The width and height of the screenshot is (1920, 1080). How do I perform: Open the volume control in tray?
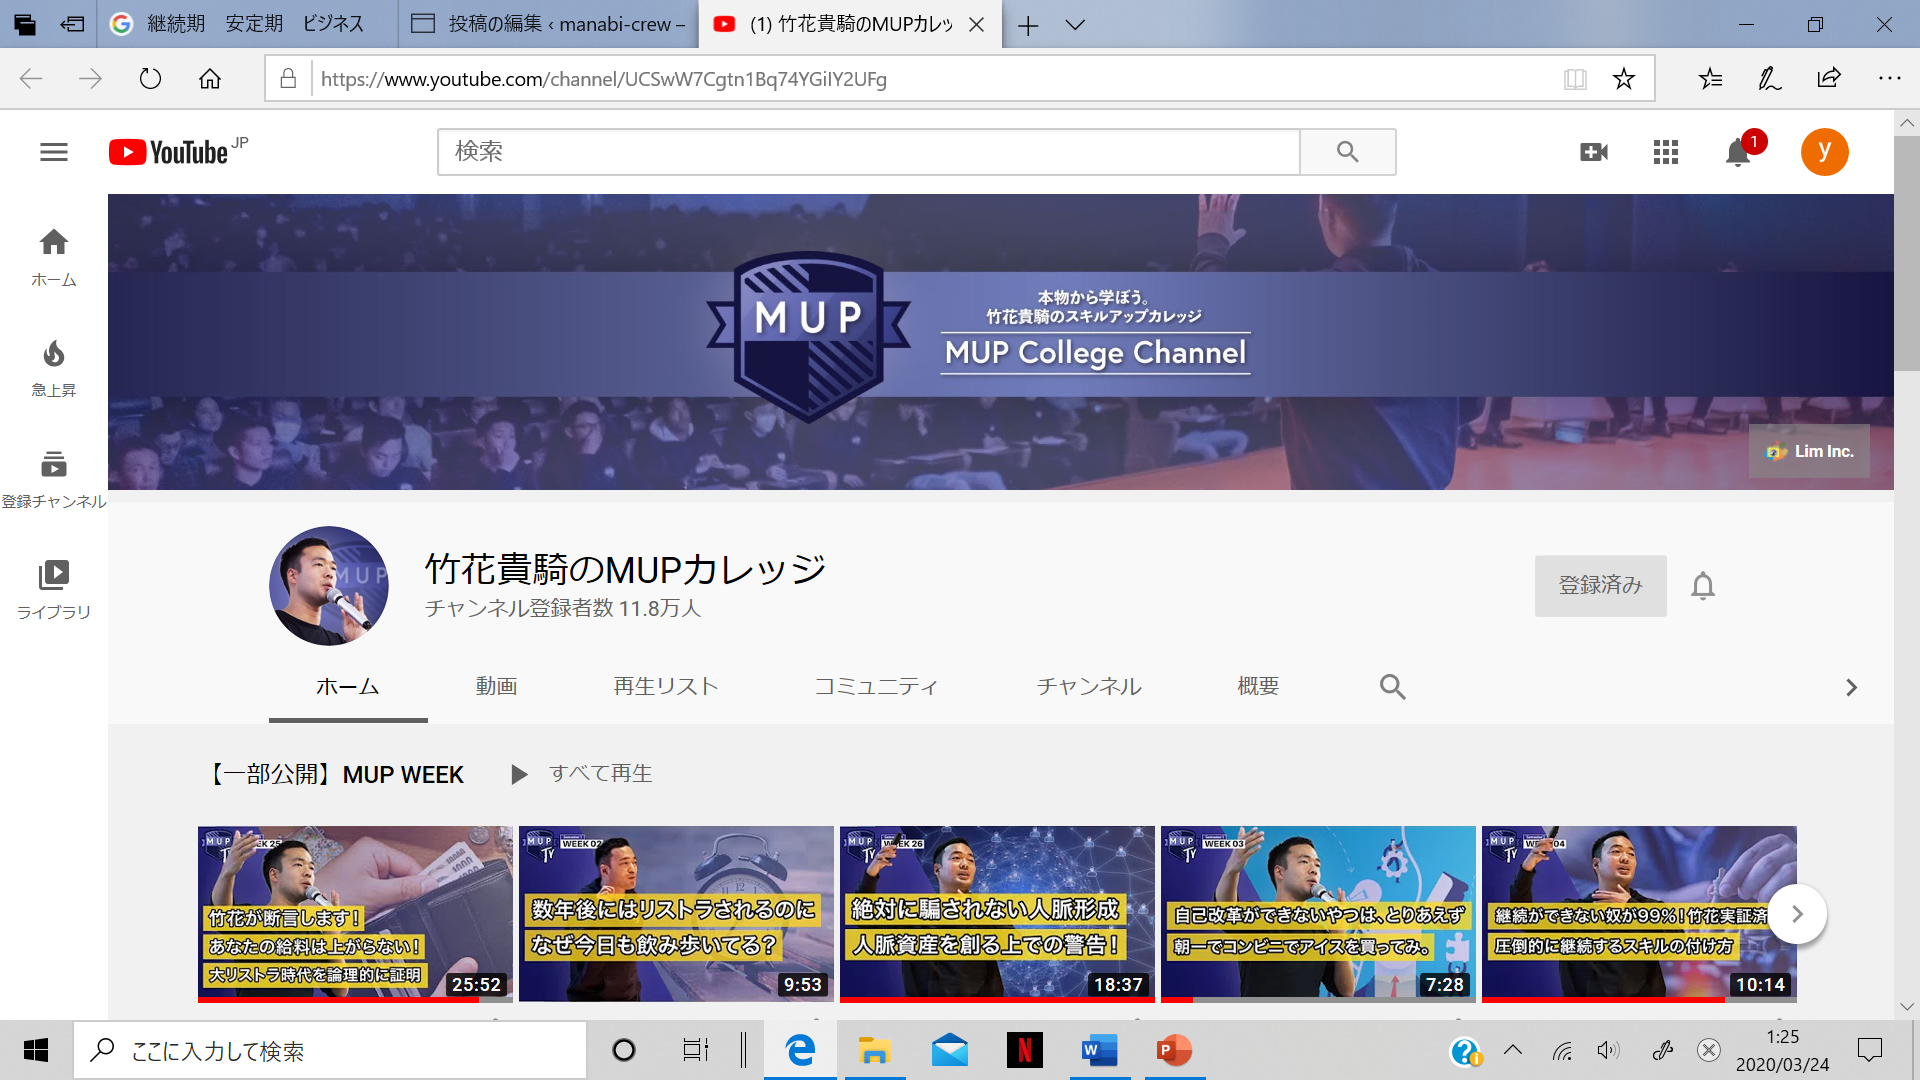tap(1608, 1050)
